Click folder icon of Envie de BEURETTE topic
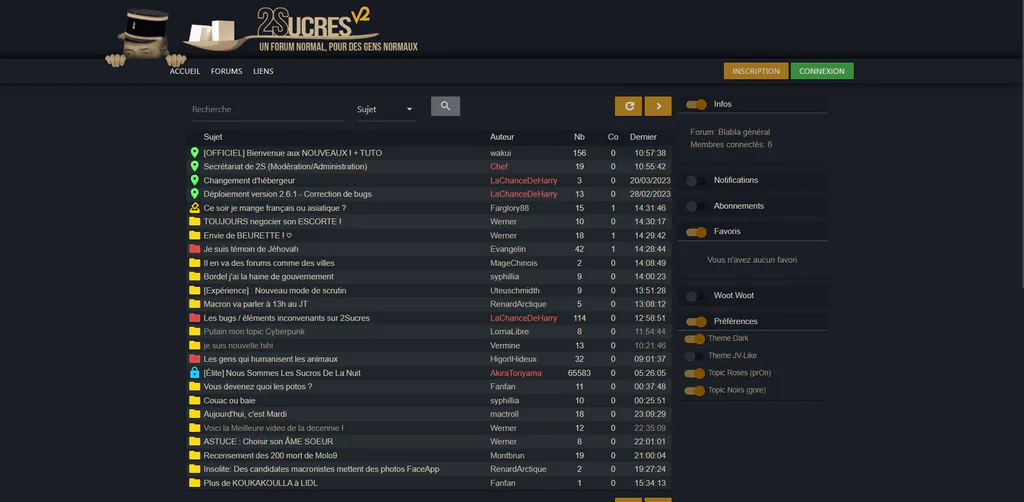 pyautogui.click(x=194, y=235)
